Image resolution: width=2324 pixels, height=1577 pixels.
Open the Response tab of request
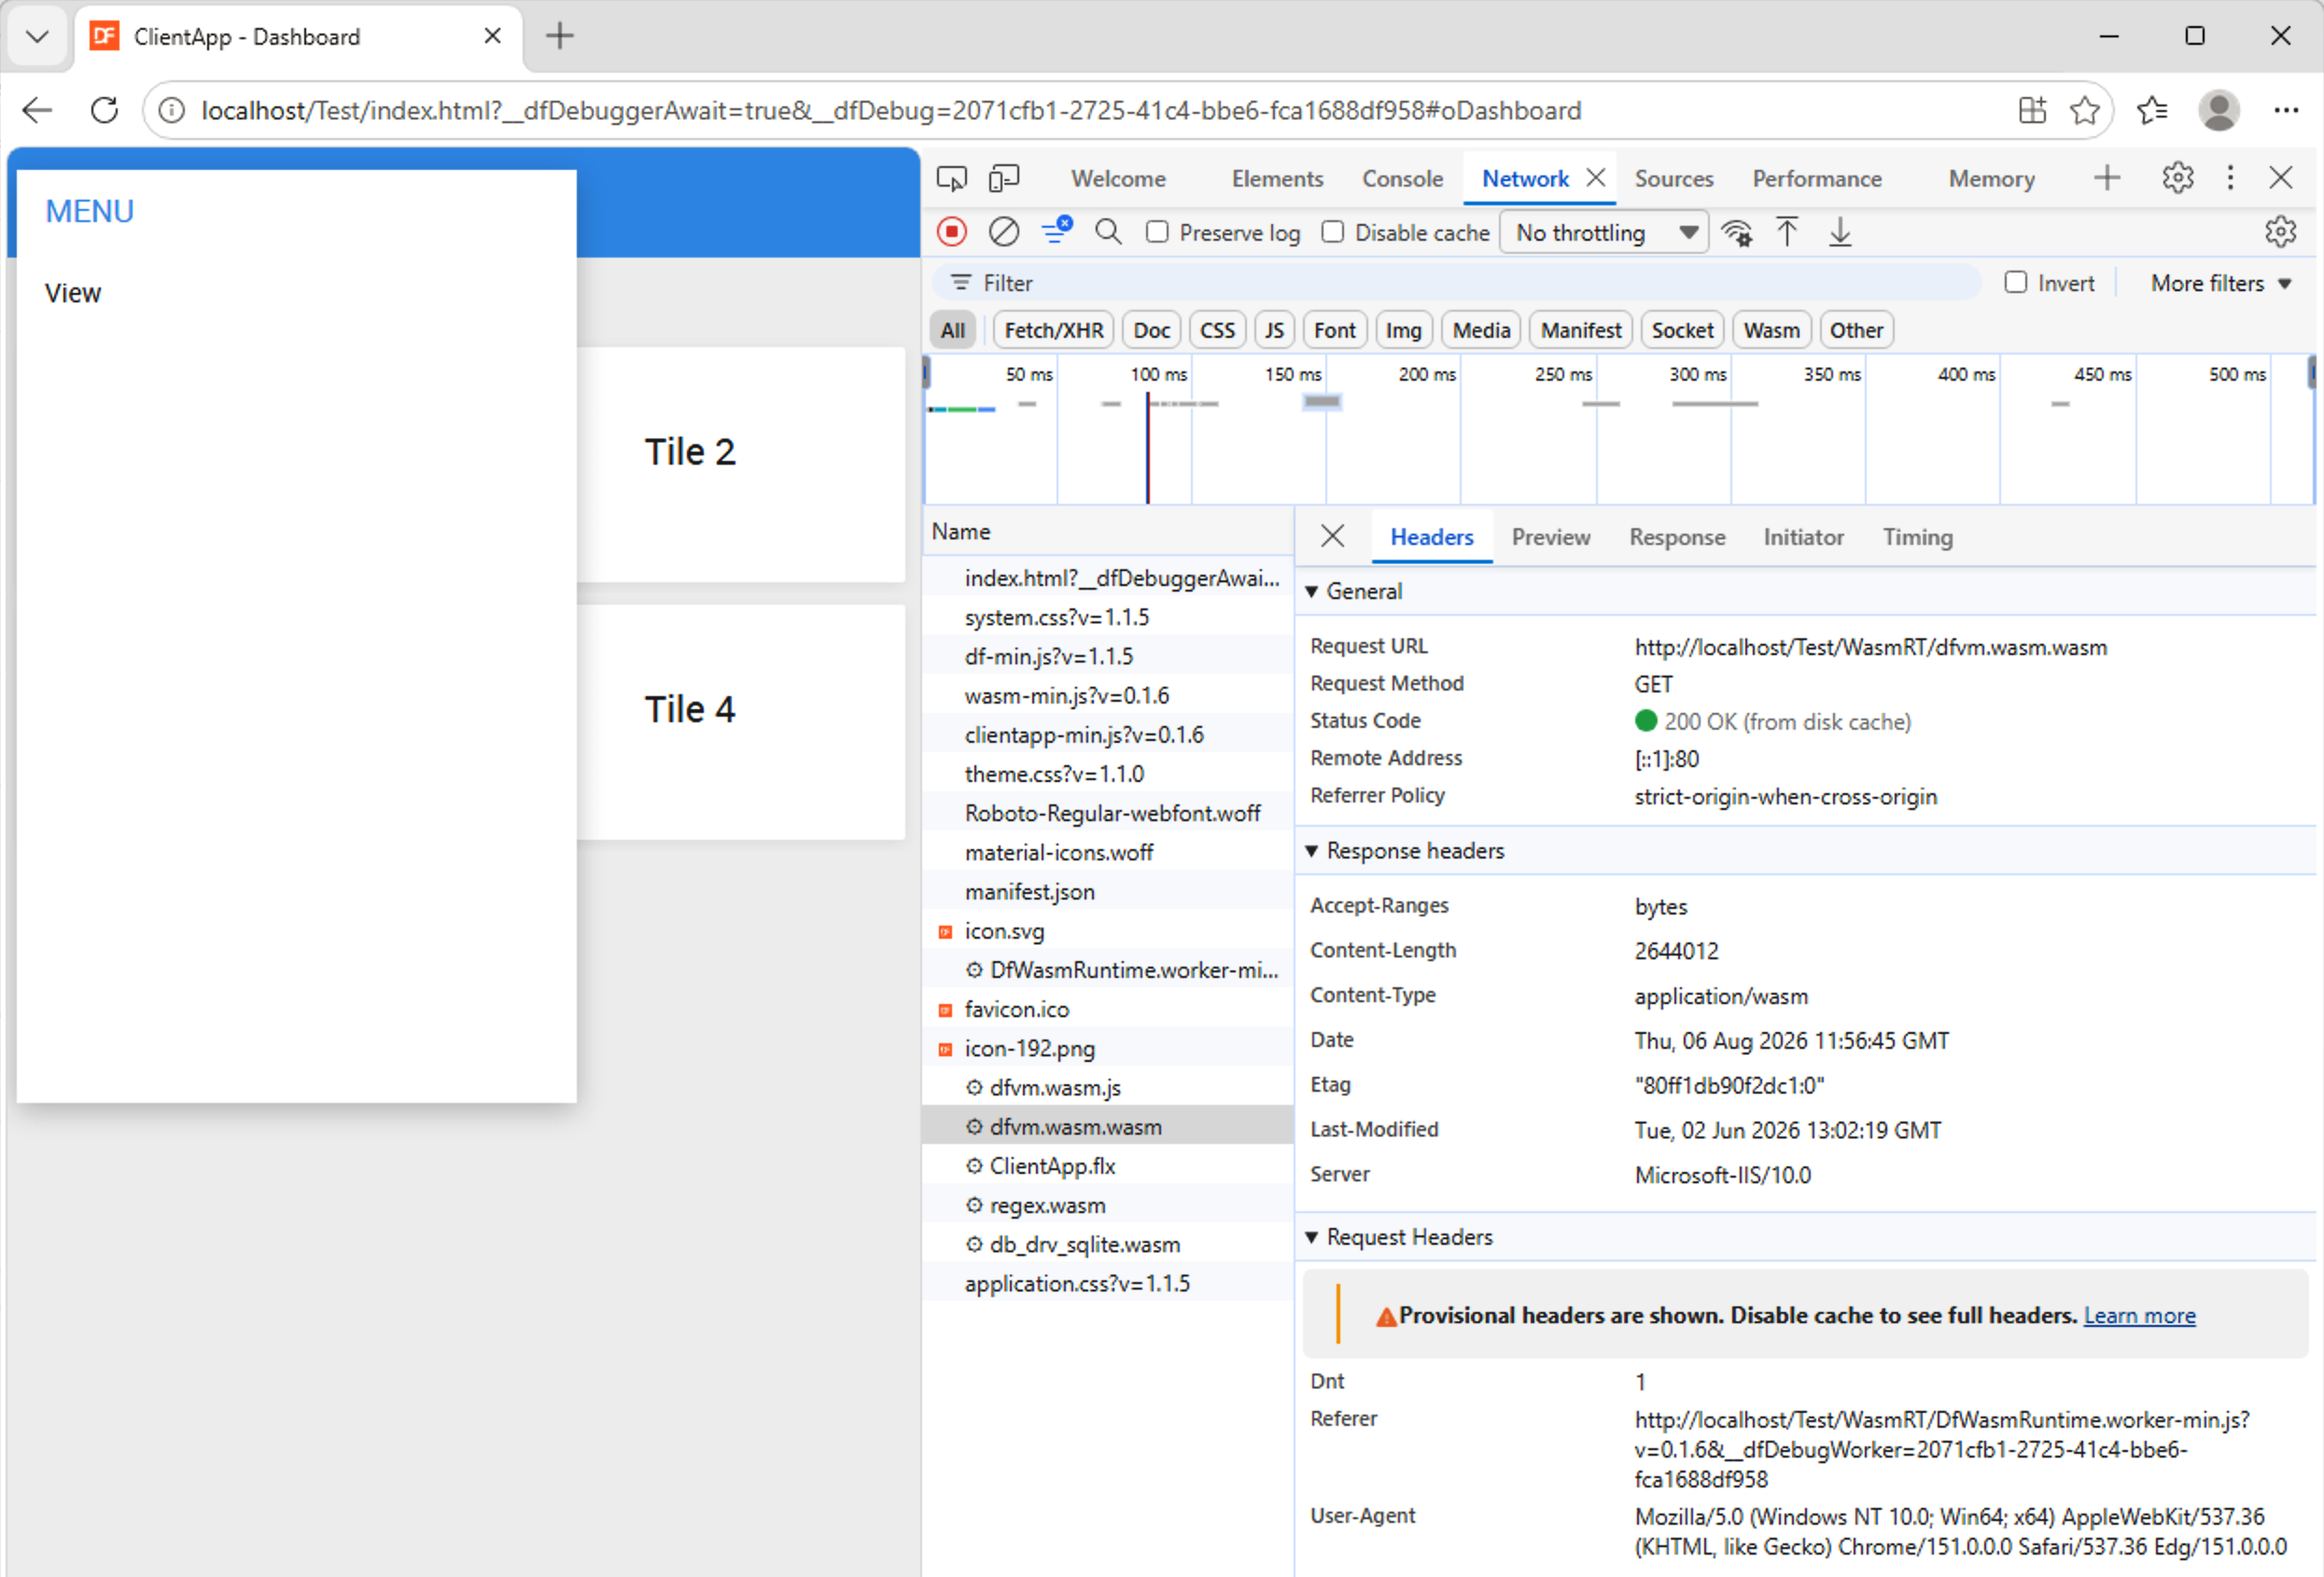point(1677,537)
